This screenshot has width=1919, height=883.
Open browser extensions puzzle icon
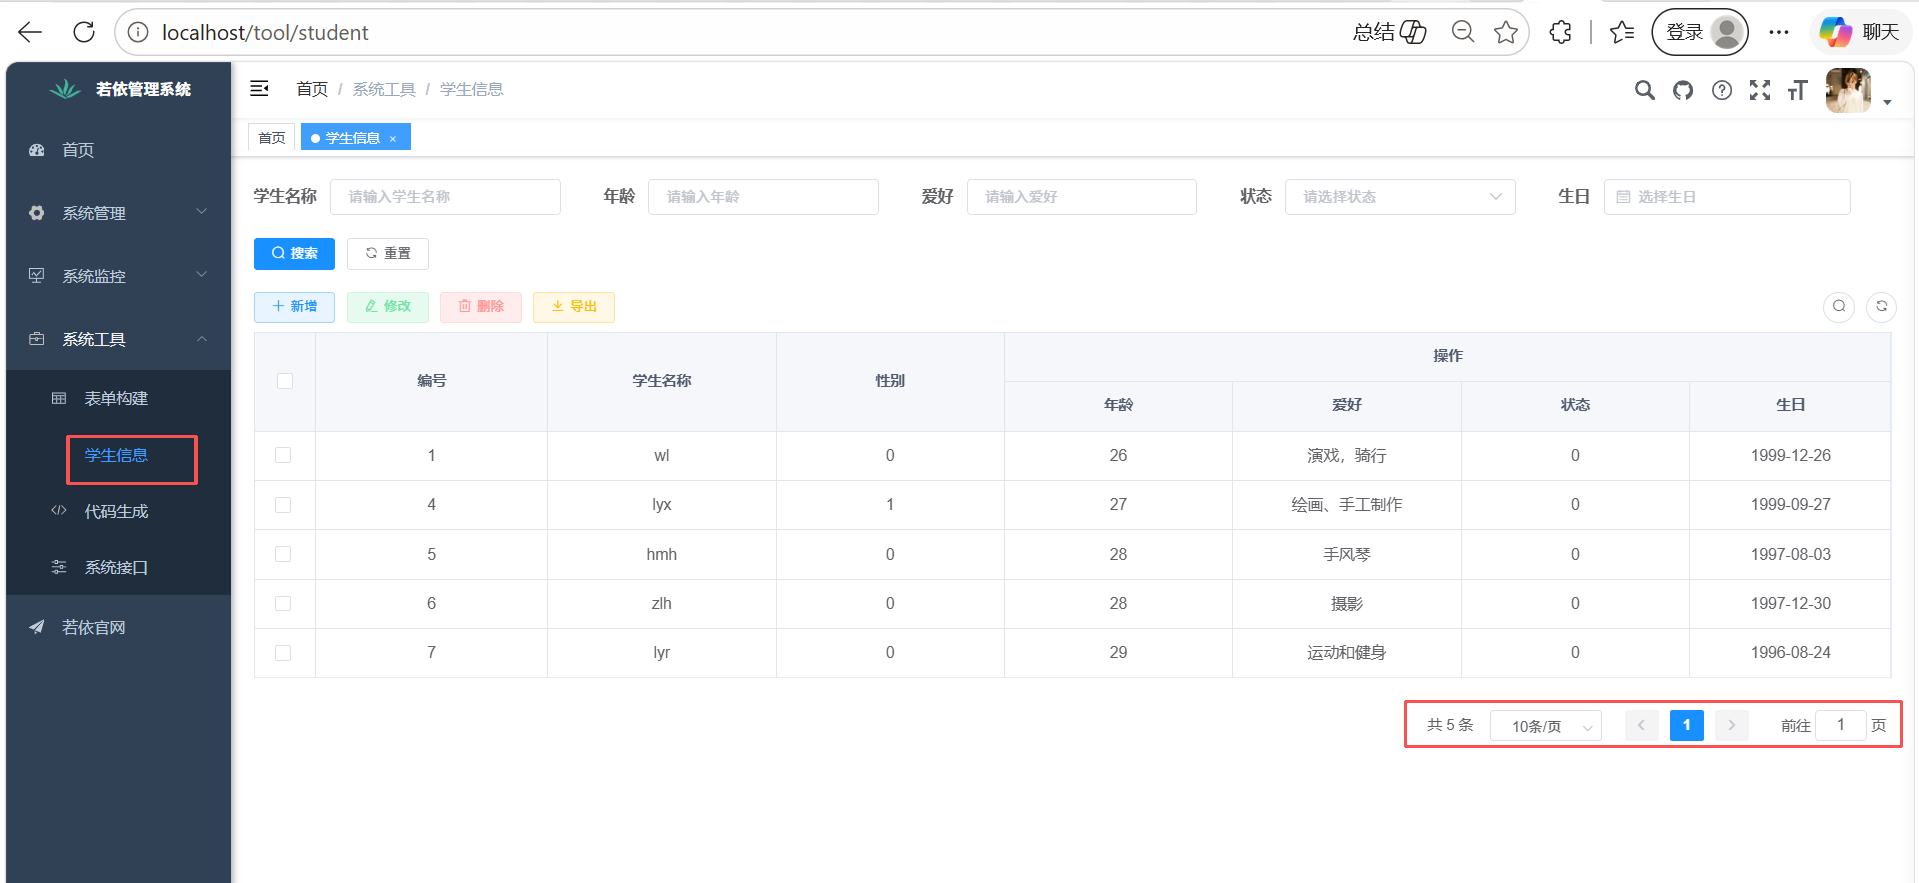point(1560,32)
